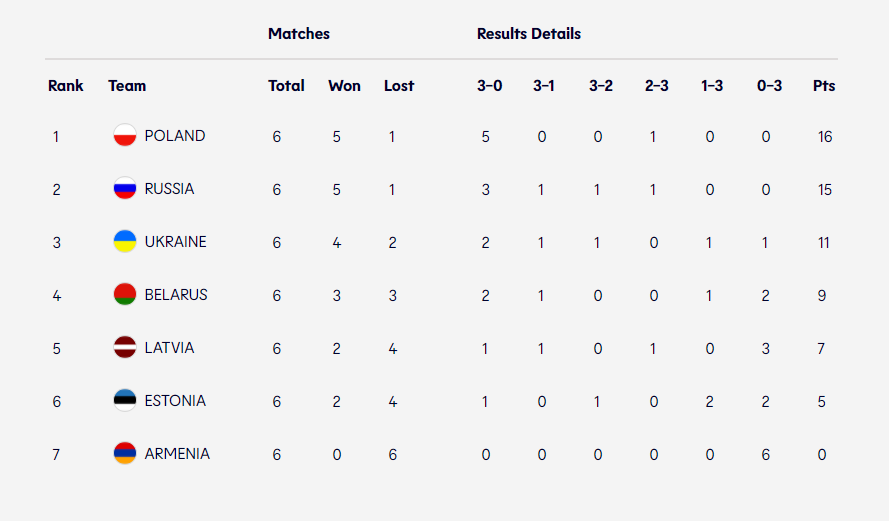
Task: Click the Russia flag icon
Action: point(125,189)
